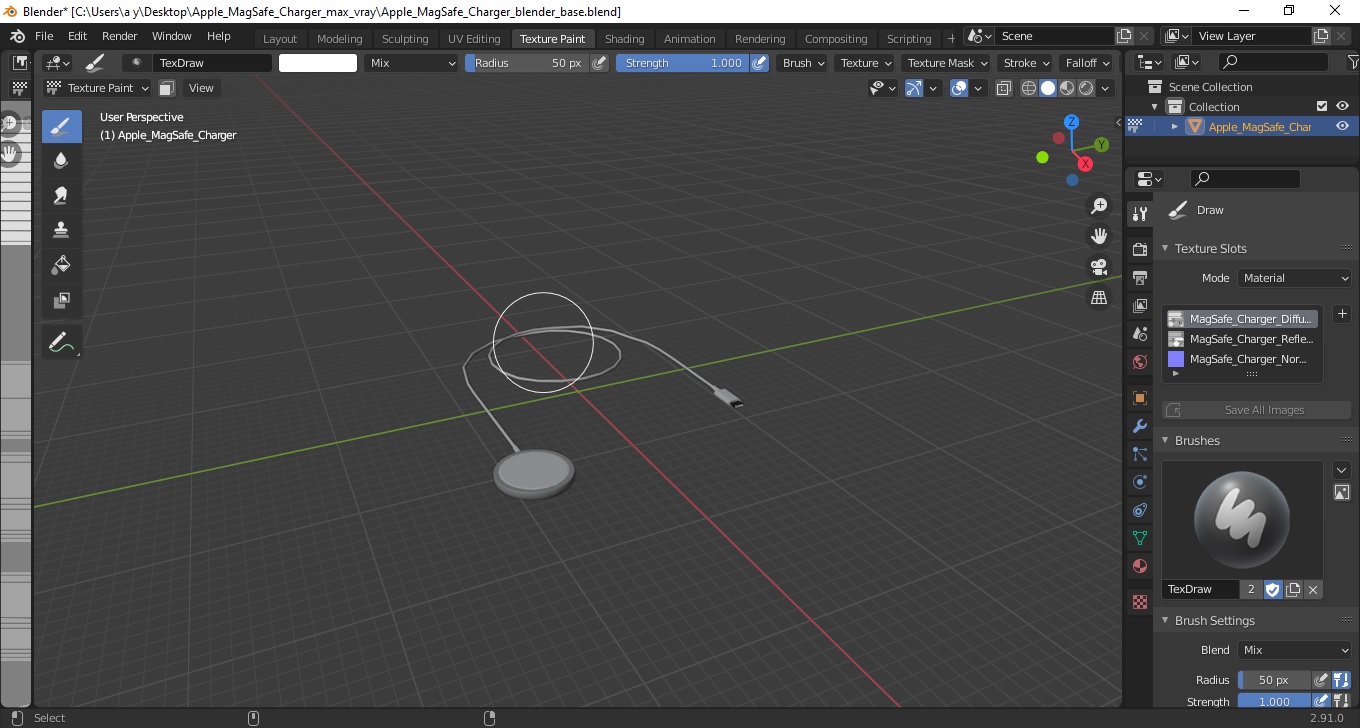1360x728 pixels.
Task: Open the Mode Material dropdown
Action: (x=1295, y=278)
